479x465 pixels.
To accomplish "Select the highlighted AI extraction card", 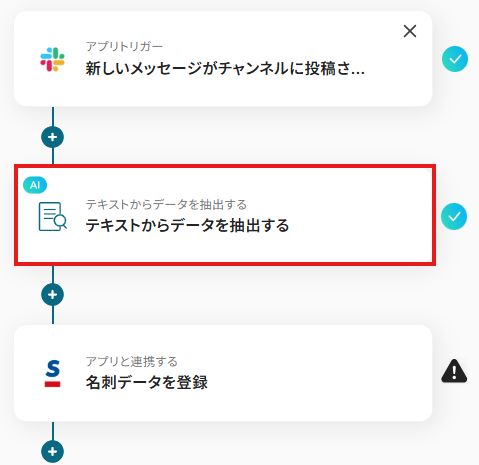I will [x=225, y=215].
